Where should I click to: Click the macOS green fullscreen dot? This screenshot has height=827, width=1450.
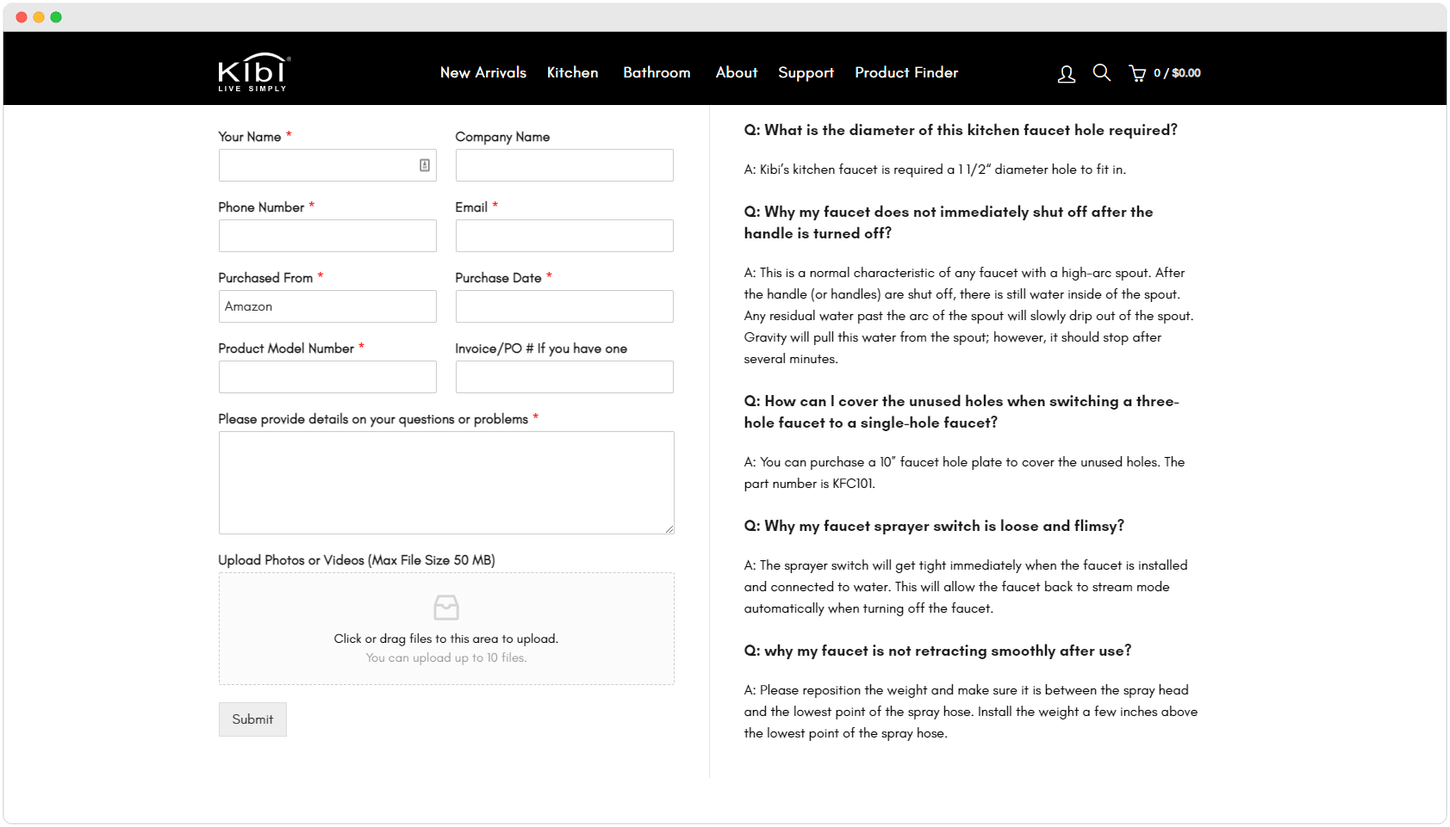pyautogui.click(x=56, y=17)
